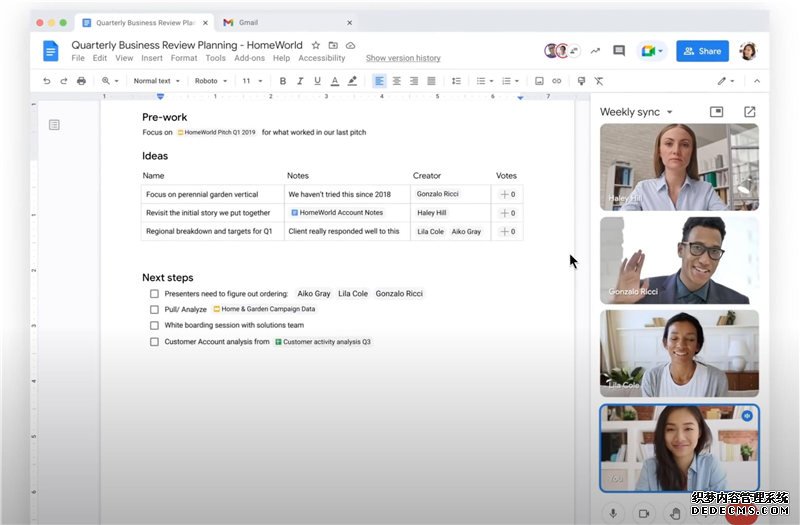This screenshot has width=800, height=525.
Task: Click the Google Docs home icon
Action: coord(51,51)
